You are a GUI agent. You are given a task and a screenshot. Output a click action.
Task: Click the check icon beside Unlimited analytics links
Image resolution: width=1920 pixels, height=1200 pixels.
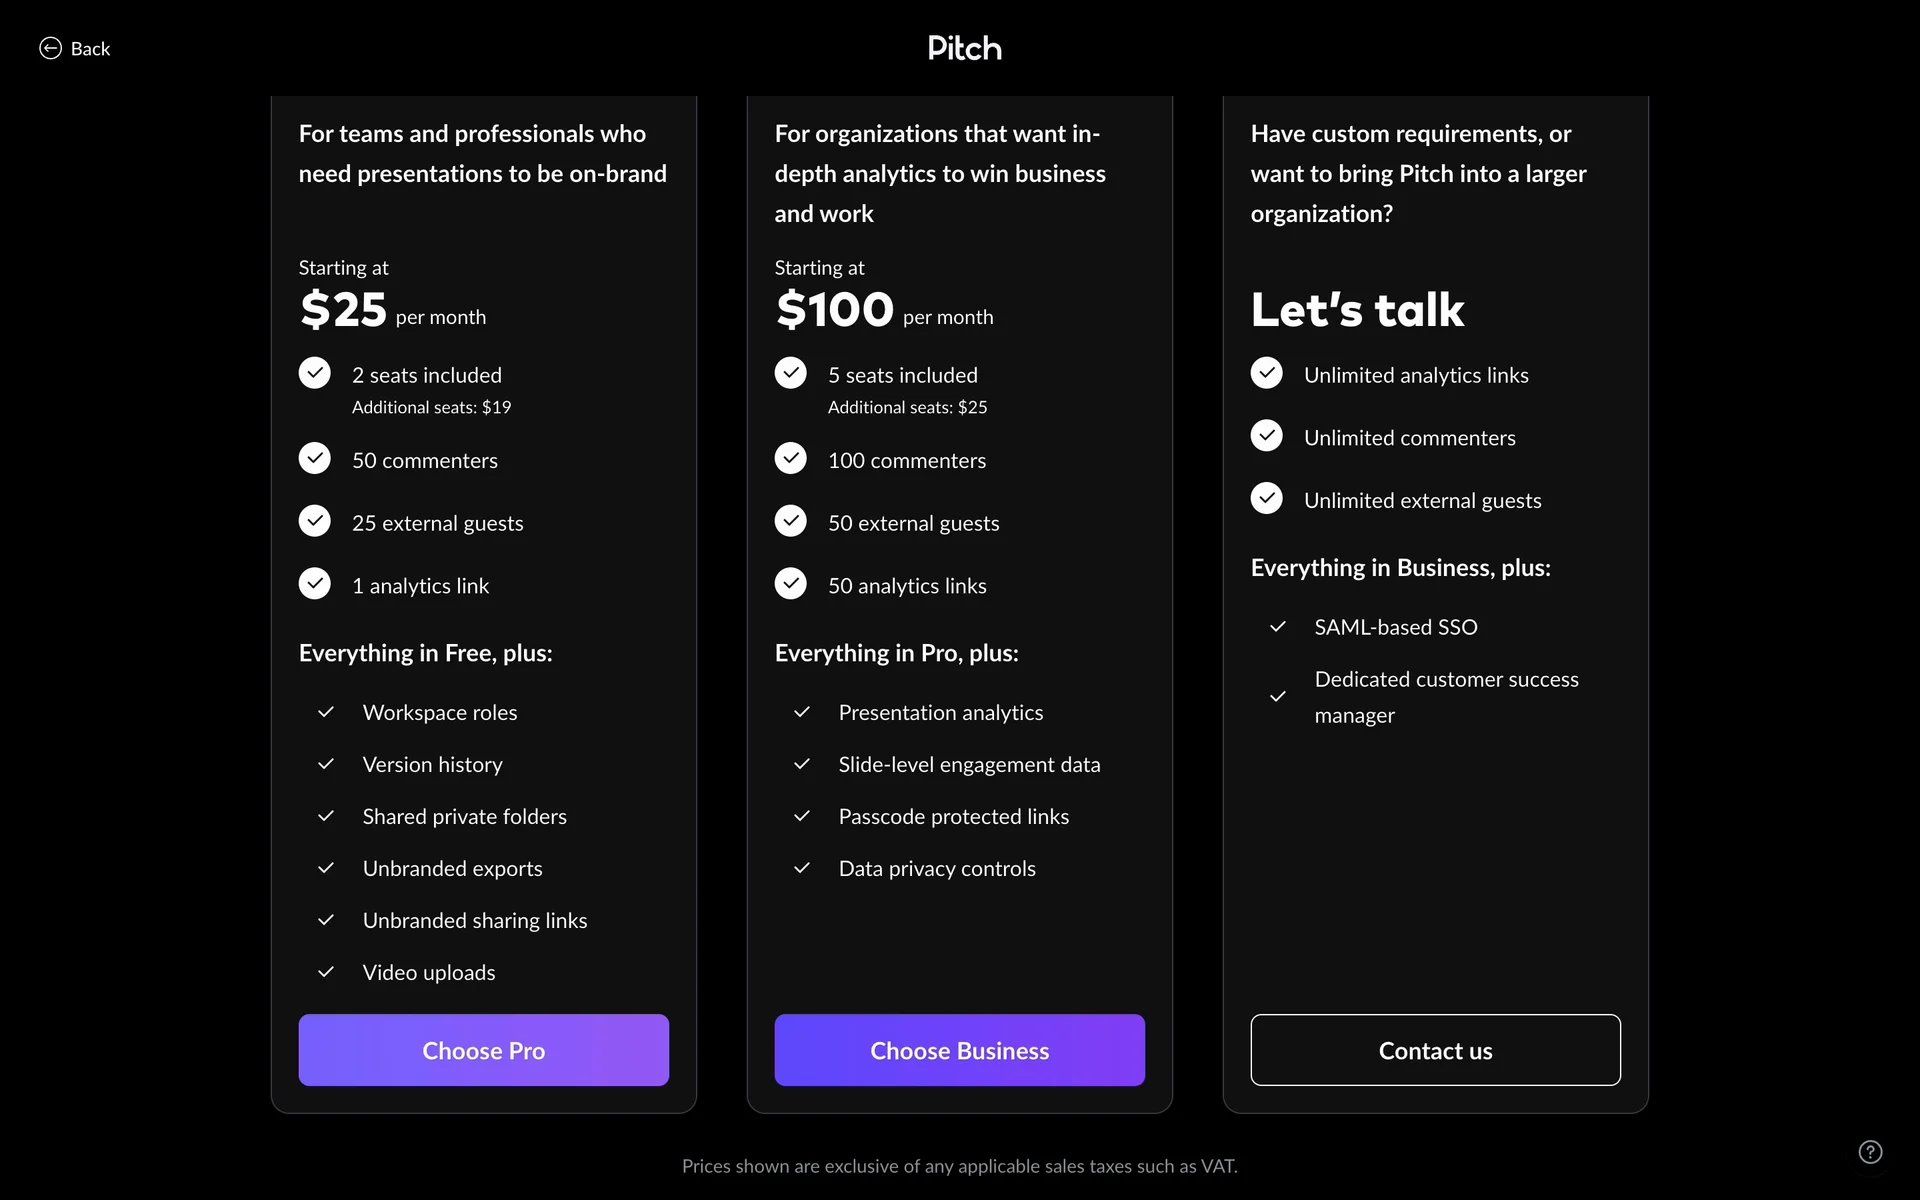coord(1267,373)
